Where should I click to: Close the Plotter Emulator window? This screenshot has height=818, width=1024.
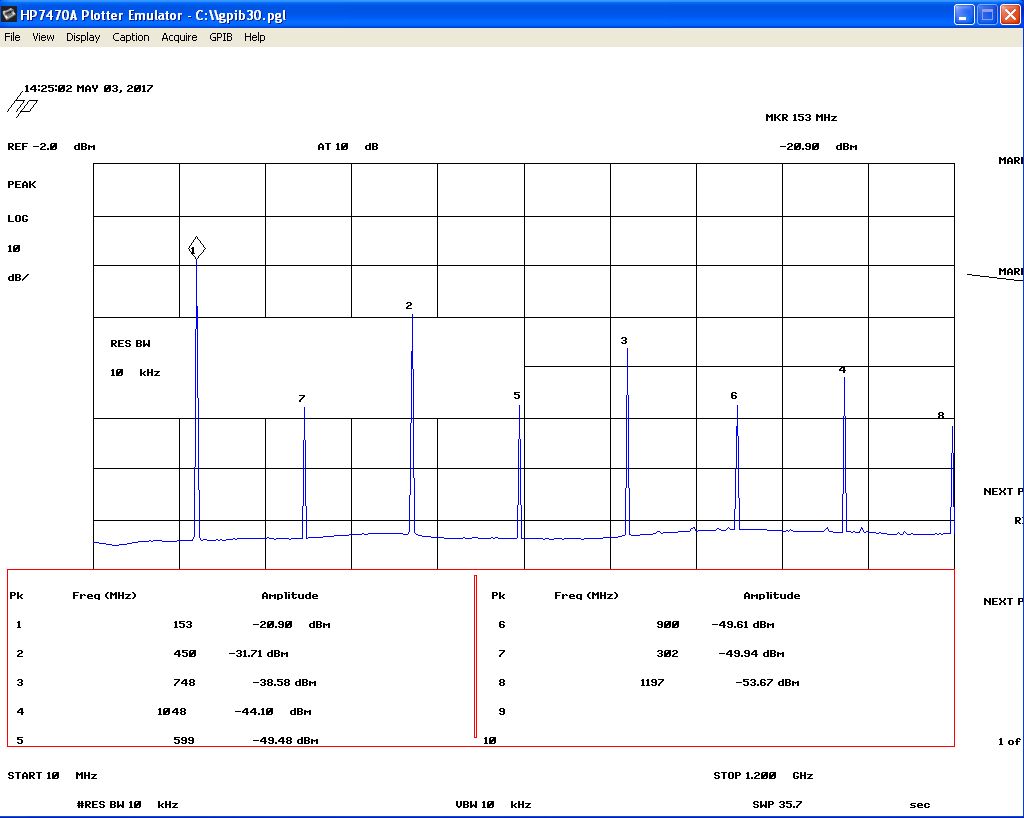coord(1009,15)
